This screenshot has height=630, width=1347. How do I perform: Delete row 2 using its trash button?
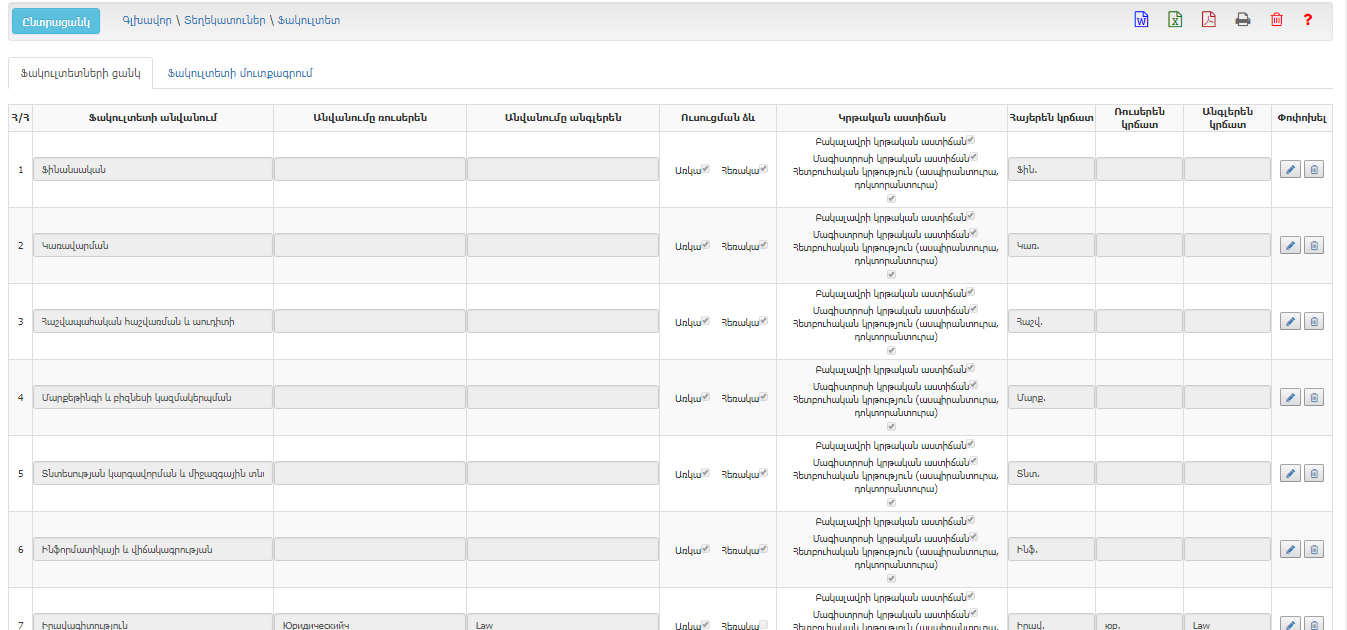(x=1314, y=246)
